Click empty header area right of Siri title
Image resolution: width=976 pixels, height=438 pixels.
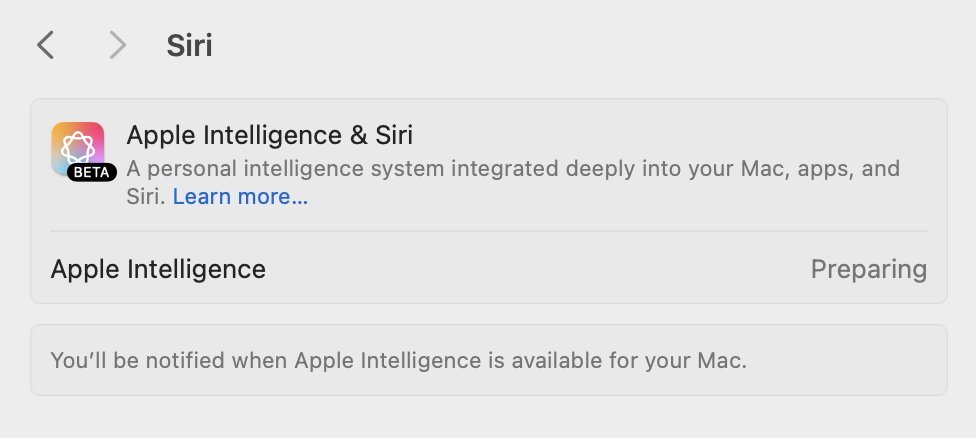click(580, 46)
